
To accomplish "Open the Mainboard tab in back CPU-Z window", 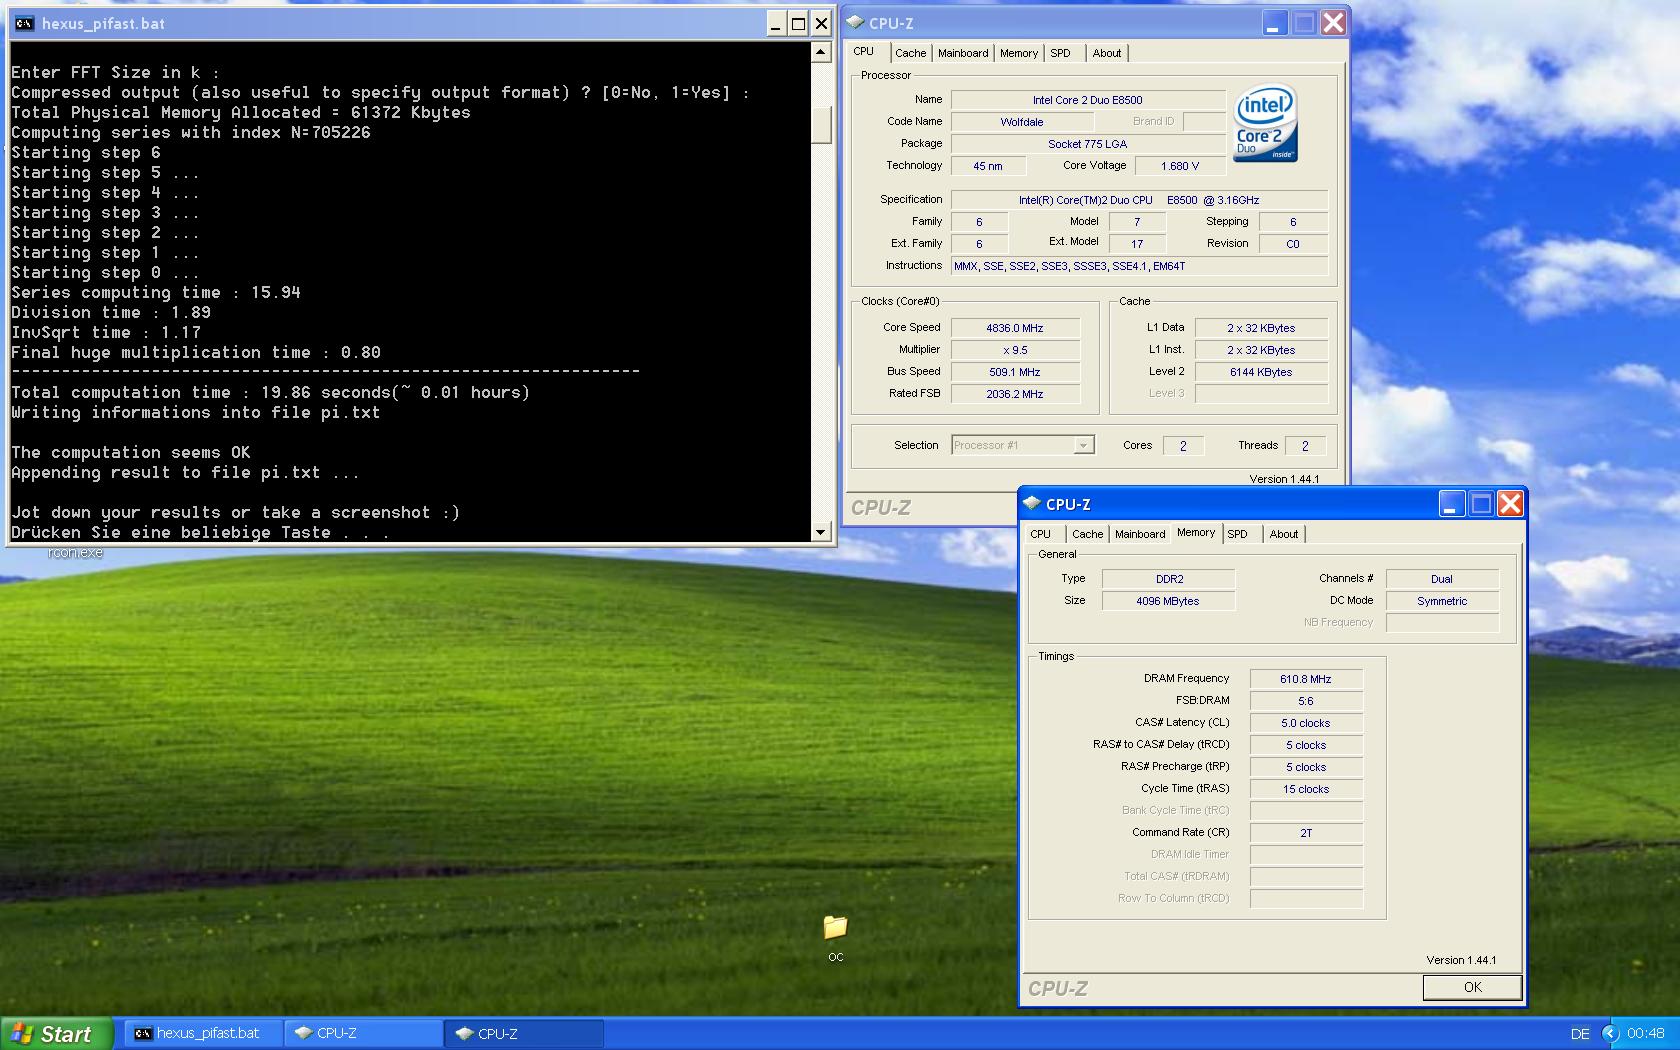I will coord(963,53).
